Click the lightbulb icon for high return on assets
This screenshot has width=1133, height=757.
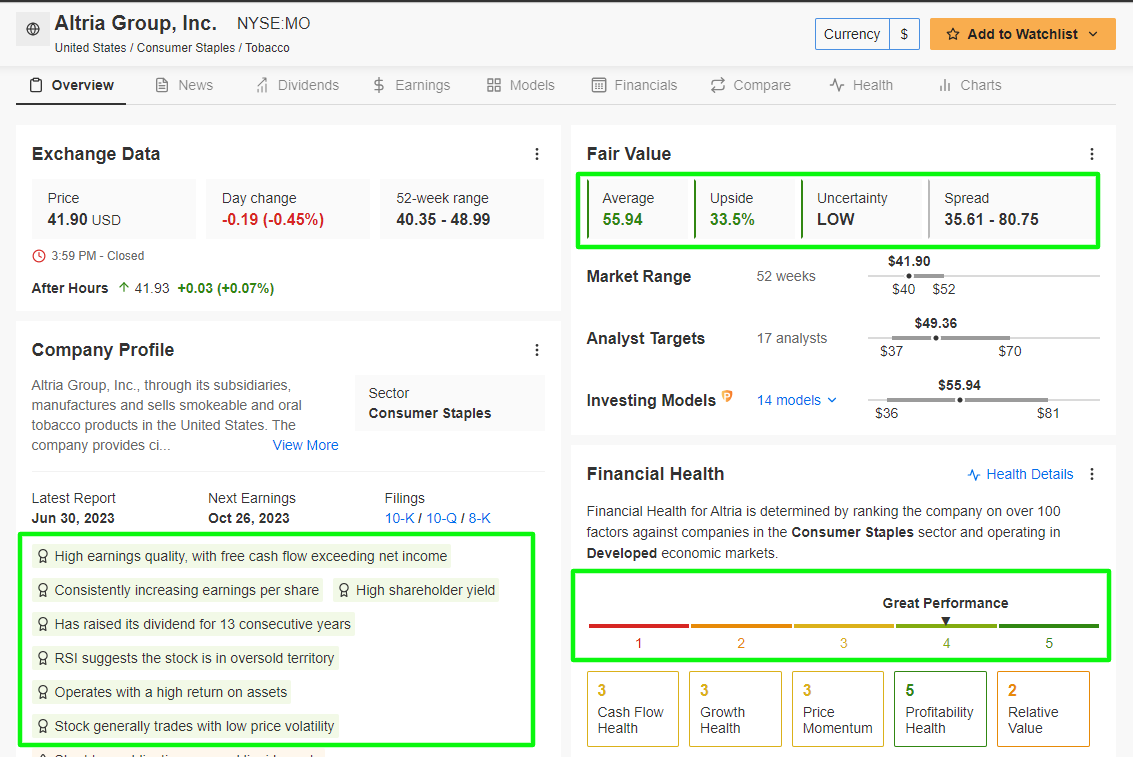tap(43, 692)
